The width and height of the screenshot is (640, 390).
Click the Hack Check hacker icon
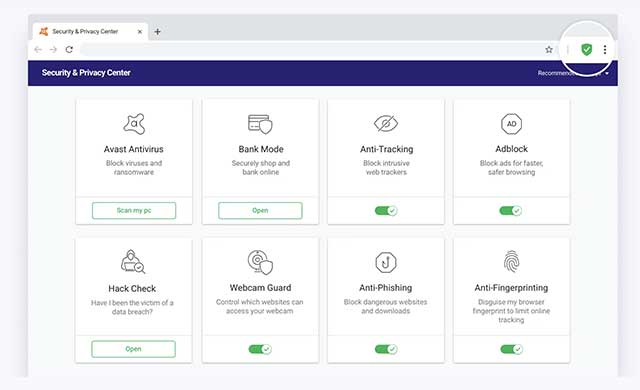coord(133,261)
